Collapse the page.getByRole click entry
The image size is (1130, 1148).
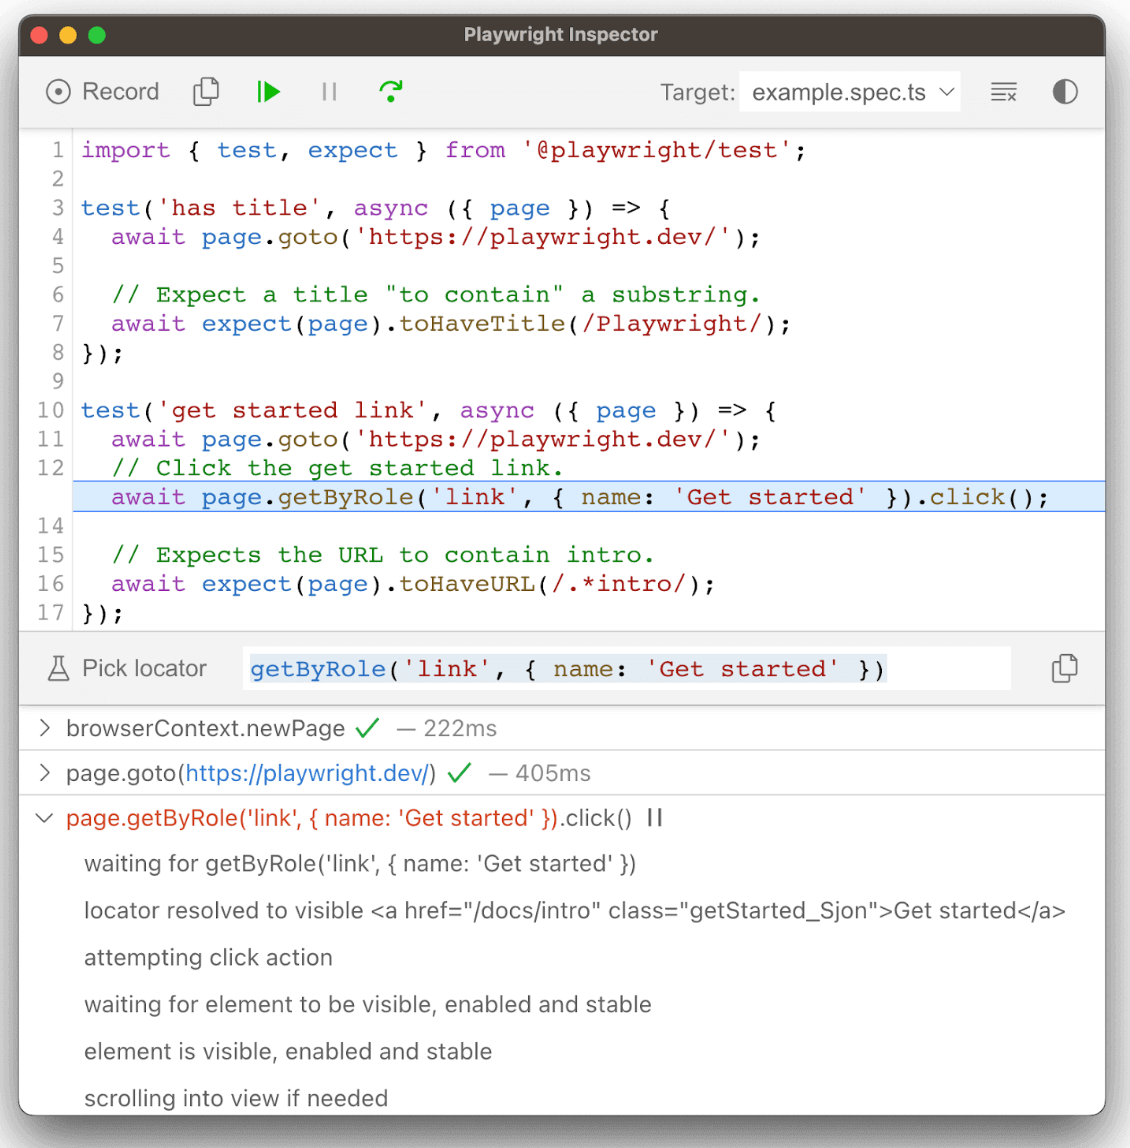[44, 818]
